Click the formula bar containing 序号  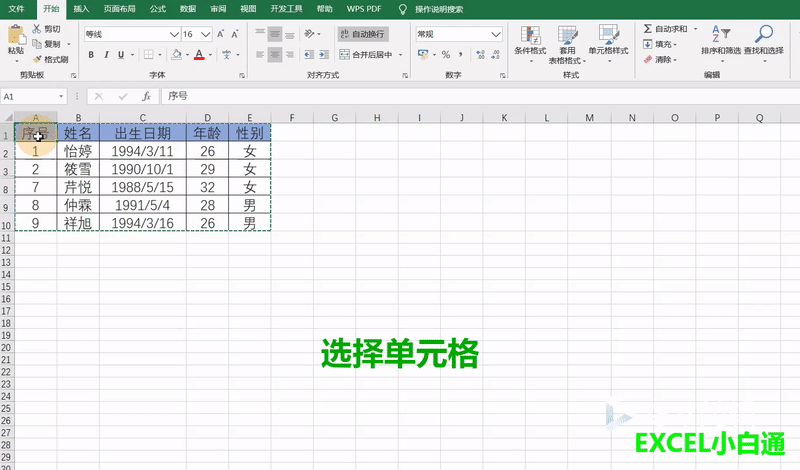[x=480, y=96]
